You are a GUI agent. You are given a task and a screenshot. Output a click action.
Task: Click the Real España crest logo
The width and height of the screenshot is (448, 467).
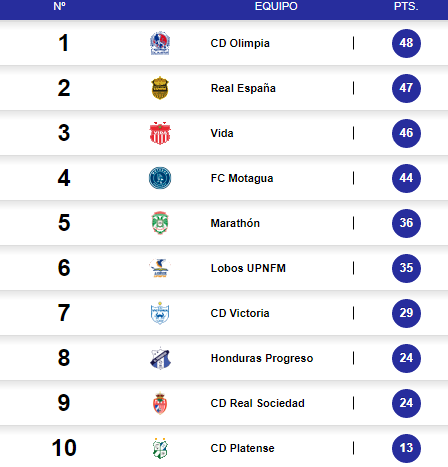click(160, 88)
